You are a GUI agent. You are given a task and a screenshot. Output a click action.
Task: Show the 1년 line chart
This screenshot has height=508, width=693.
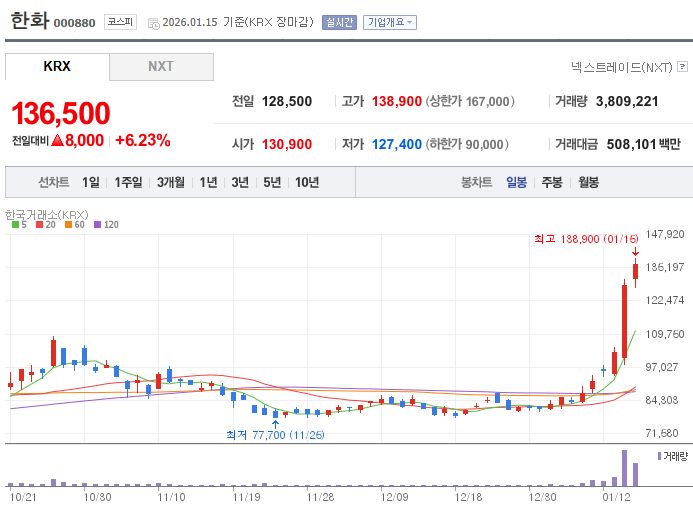pyautogui.click(x=208, y=182)
